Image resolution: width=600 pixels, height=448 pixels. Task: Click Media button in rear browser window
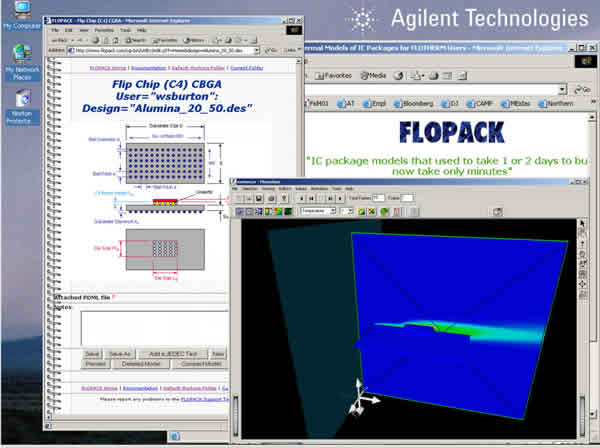click(x=373, y=76)
